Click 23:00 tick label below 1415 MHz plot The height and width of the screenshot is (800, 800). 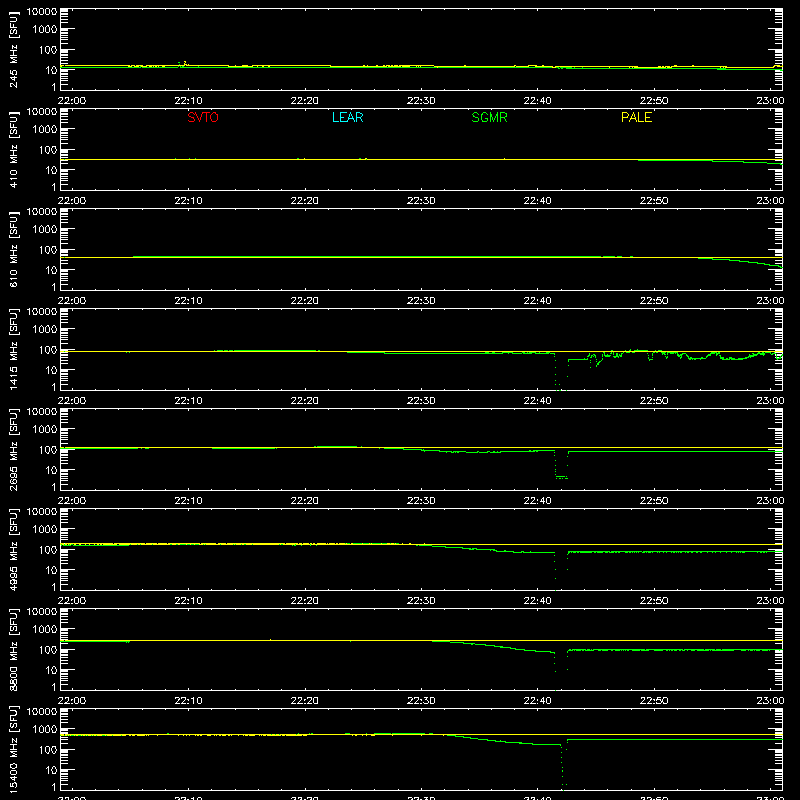pos(770,401)
